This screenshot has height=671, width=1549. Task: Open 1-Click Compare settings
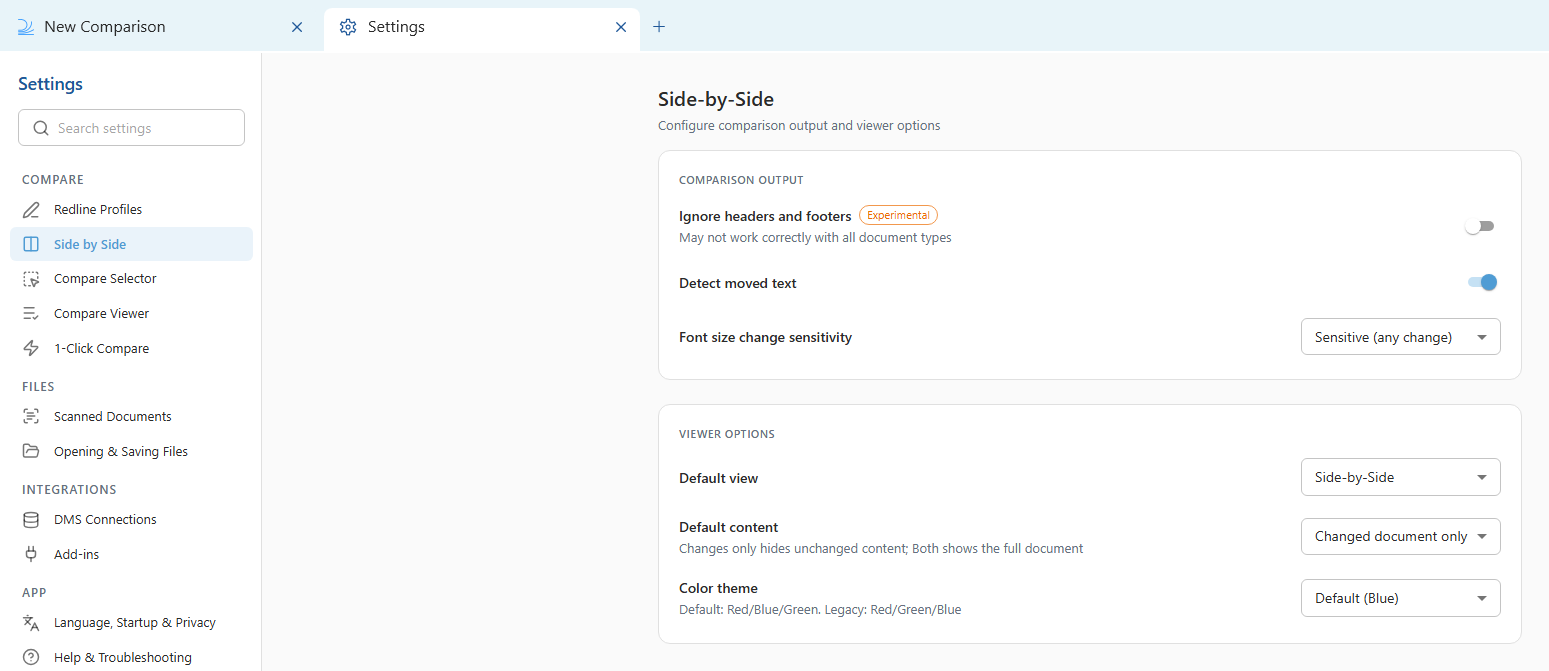click(131, 348)
